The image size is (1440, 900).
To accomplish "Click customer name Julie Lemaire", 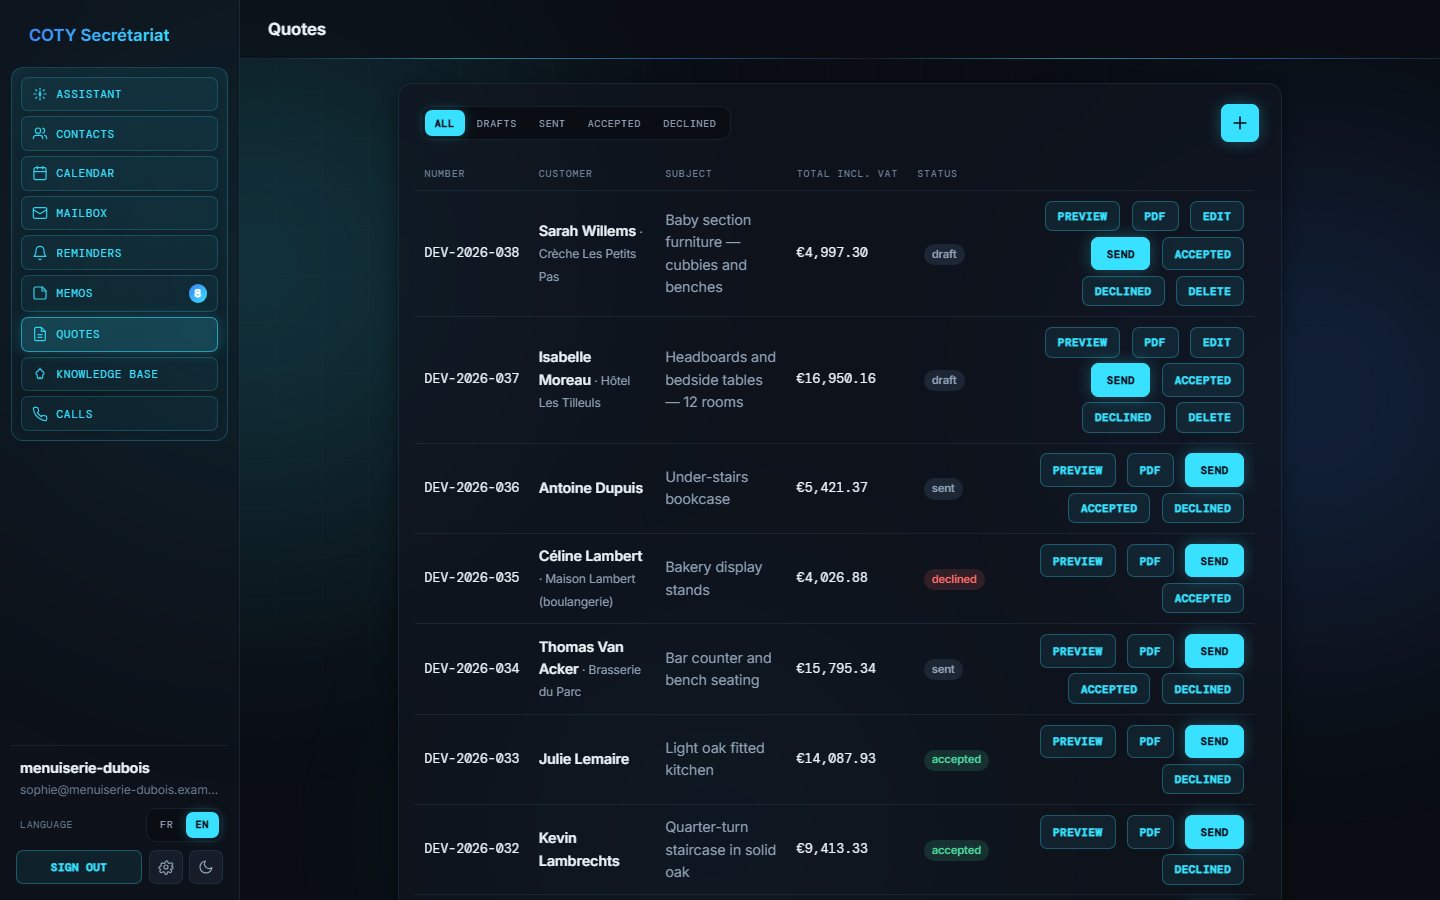I will [584, 759].
